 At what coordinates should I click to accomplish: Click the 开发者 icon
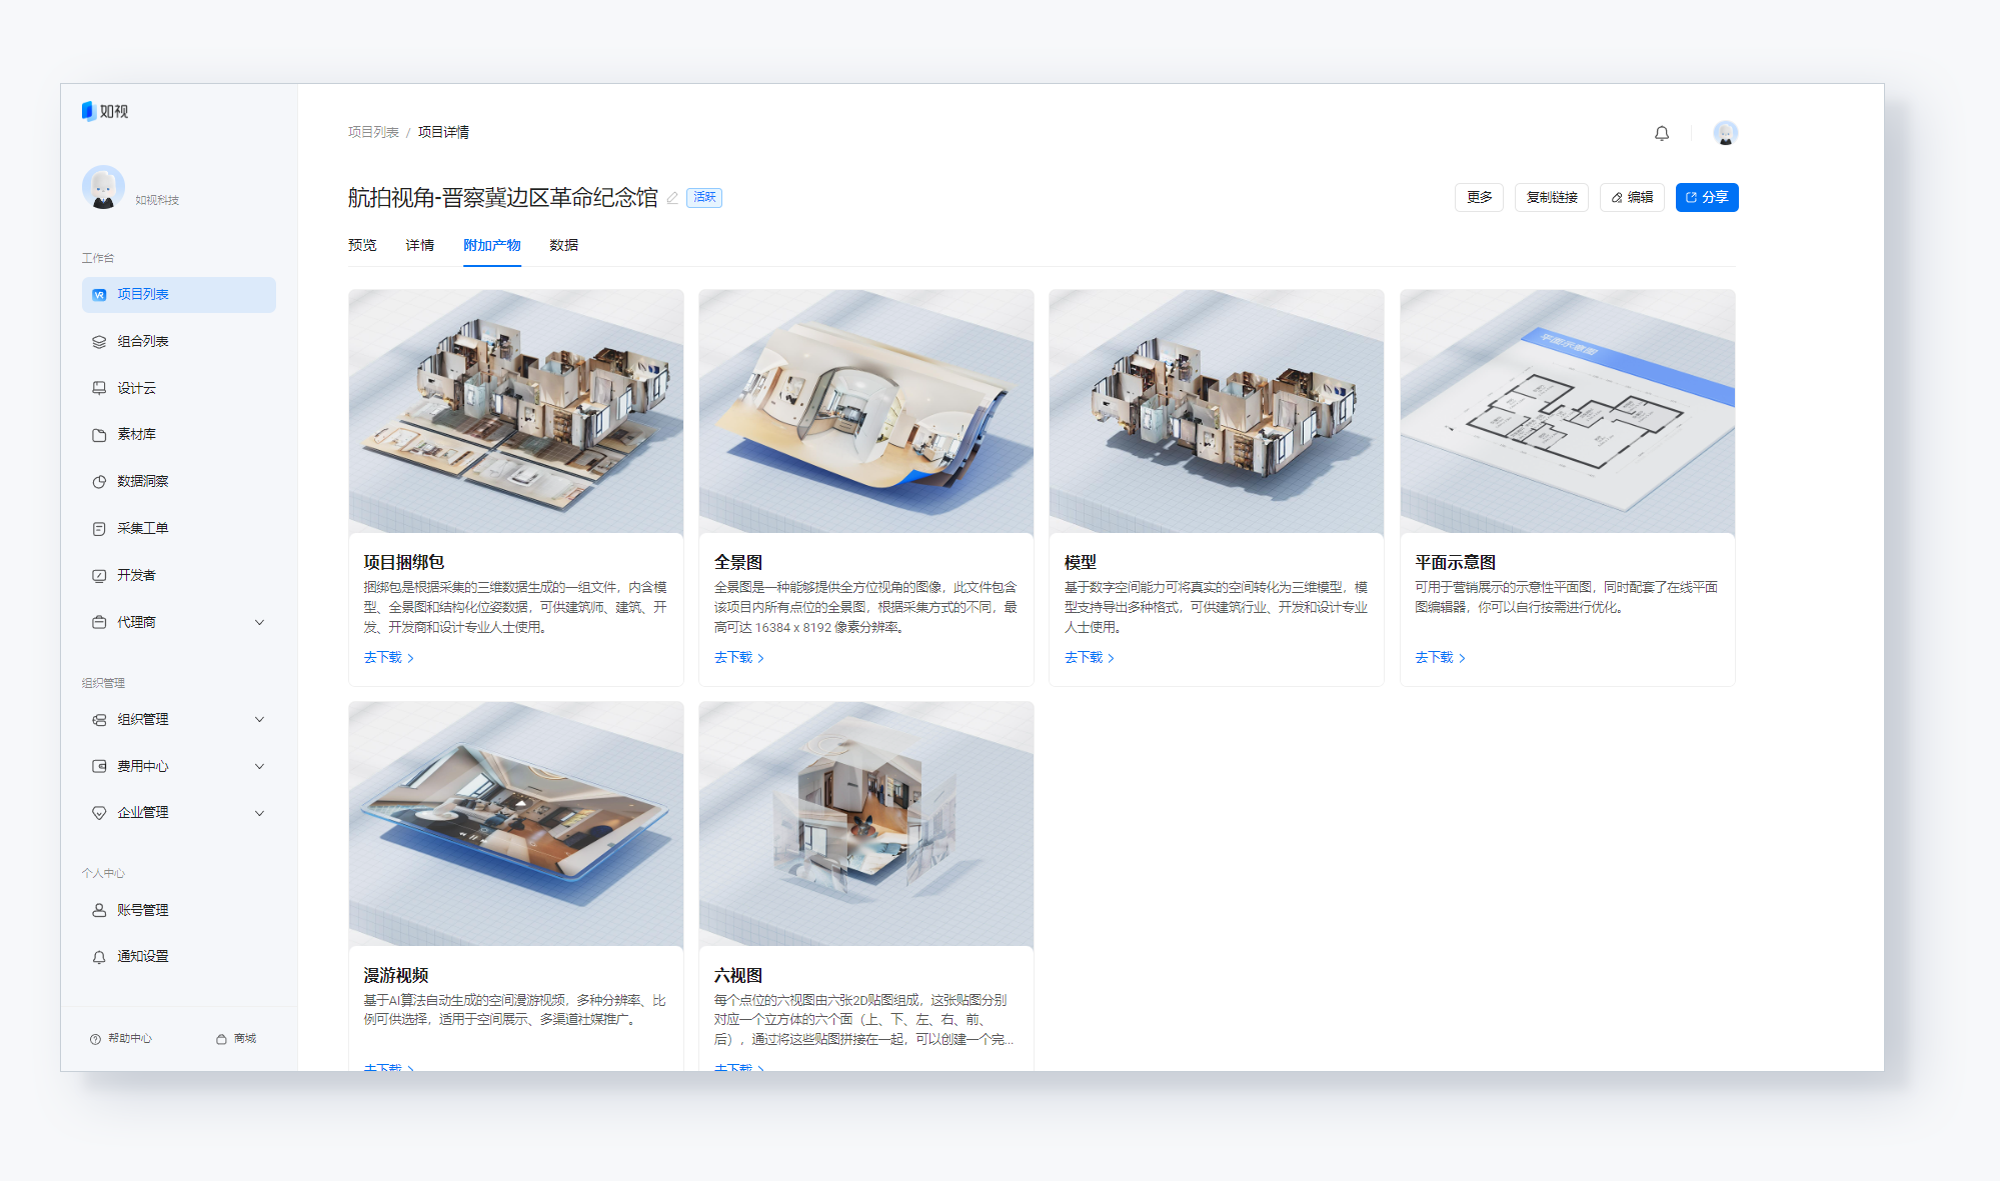99,576
